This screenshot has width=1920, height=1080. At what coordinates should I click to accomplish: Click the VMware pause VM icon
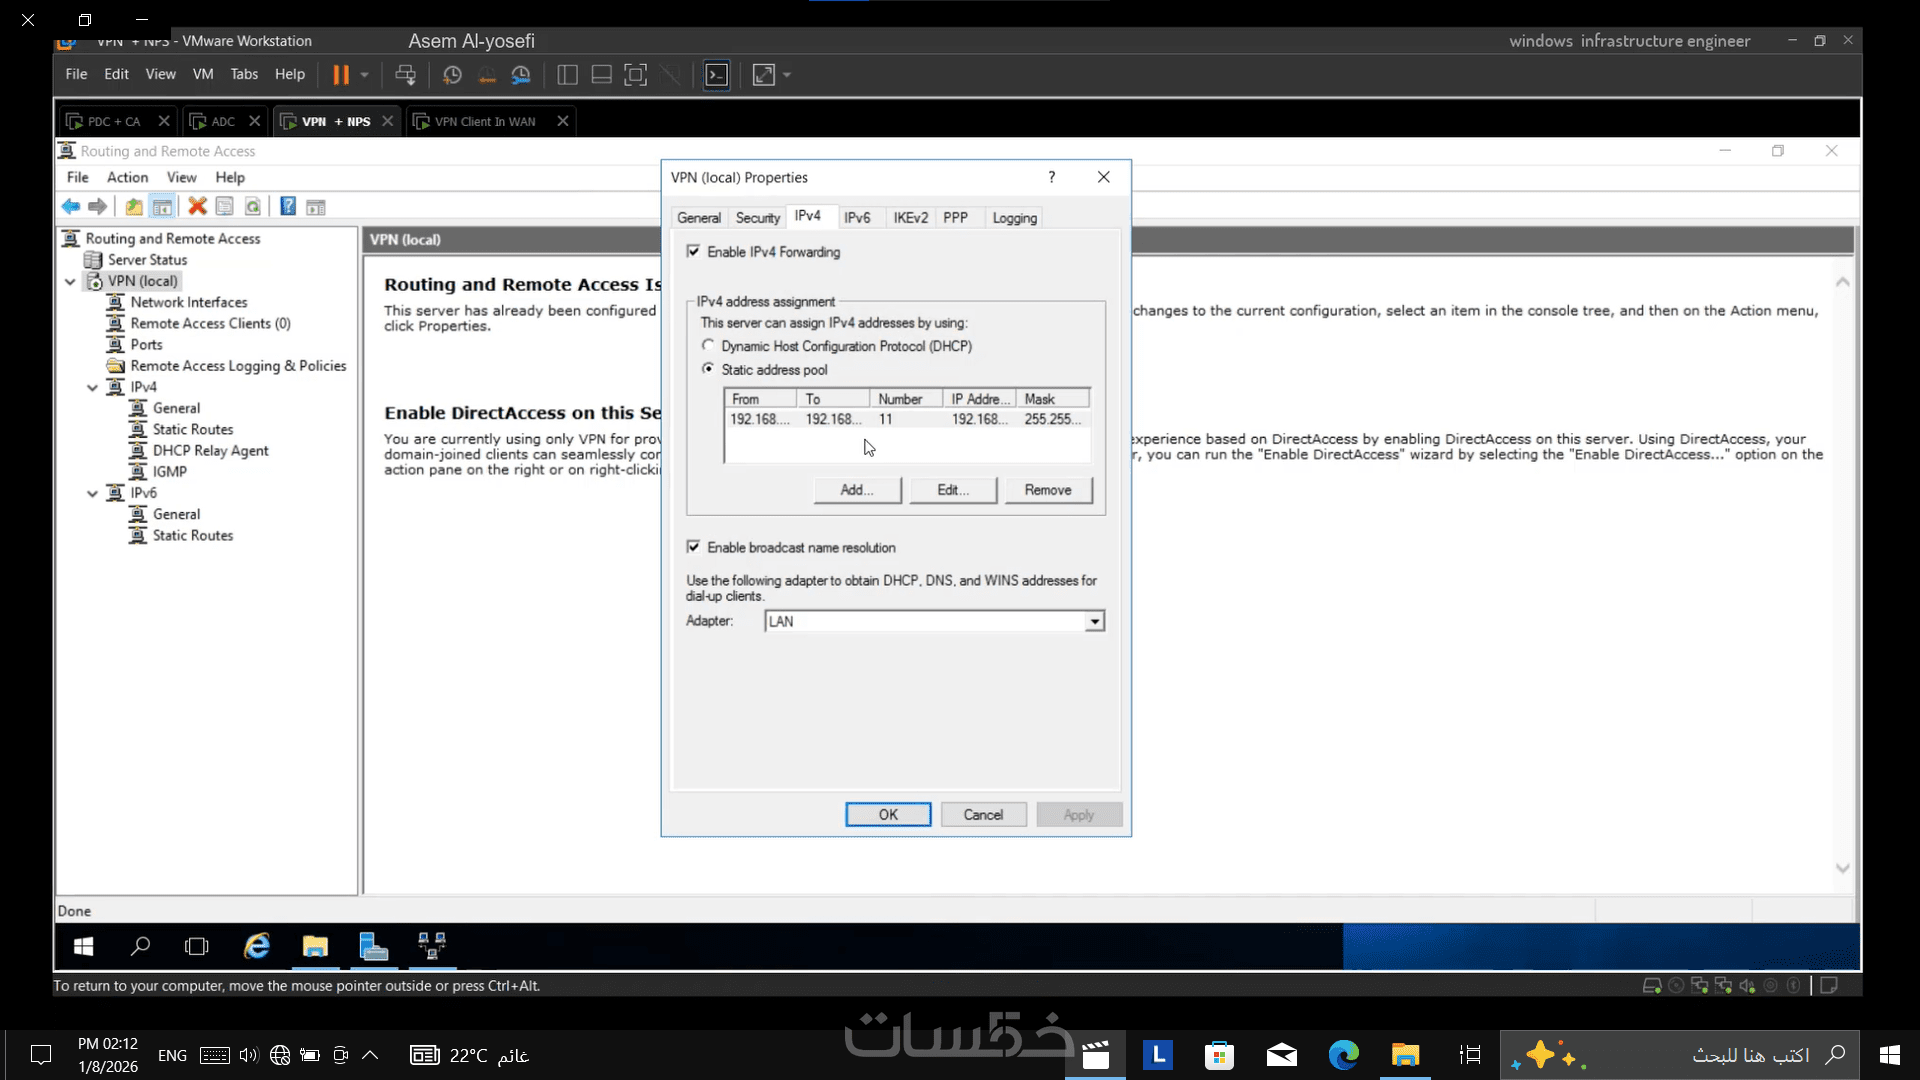341,75
